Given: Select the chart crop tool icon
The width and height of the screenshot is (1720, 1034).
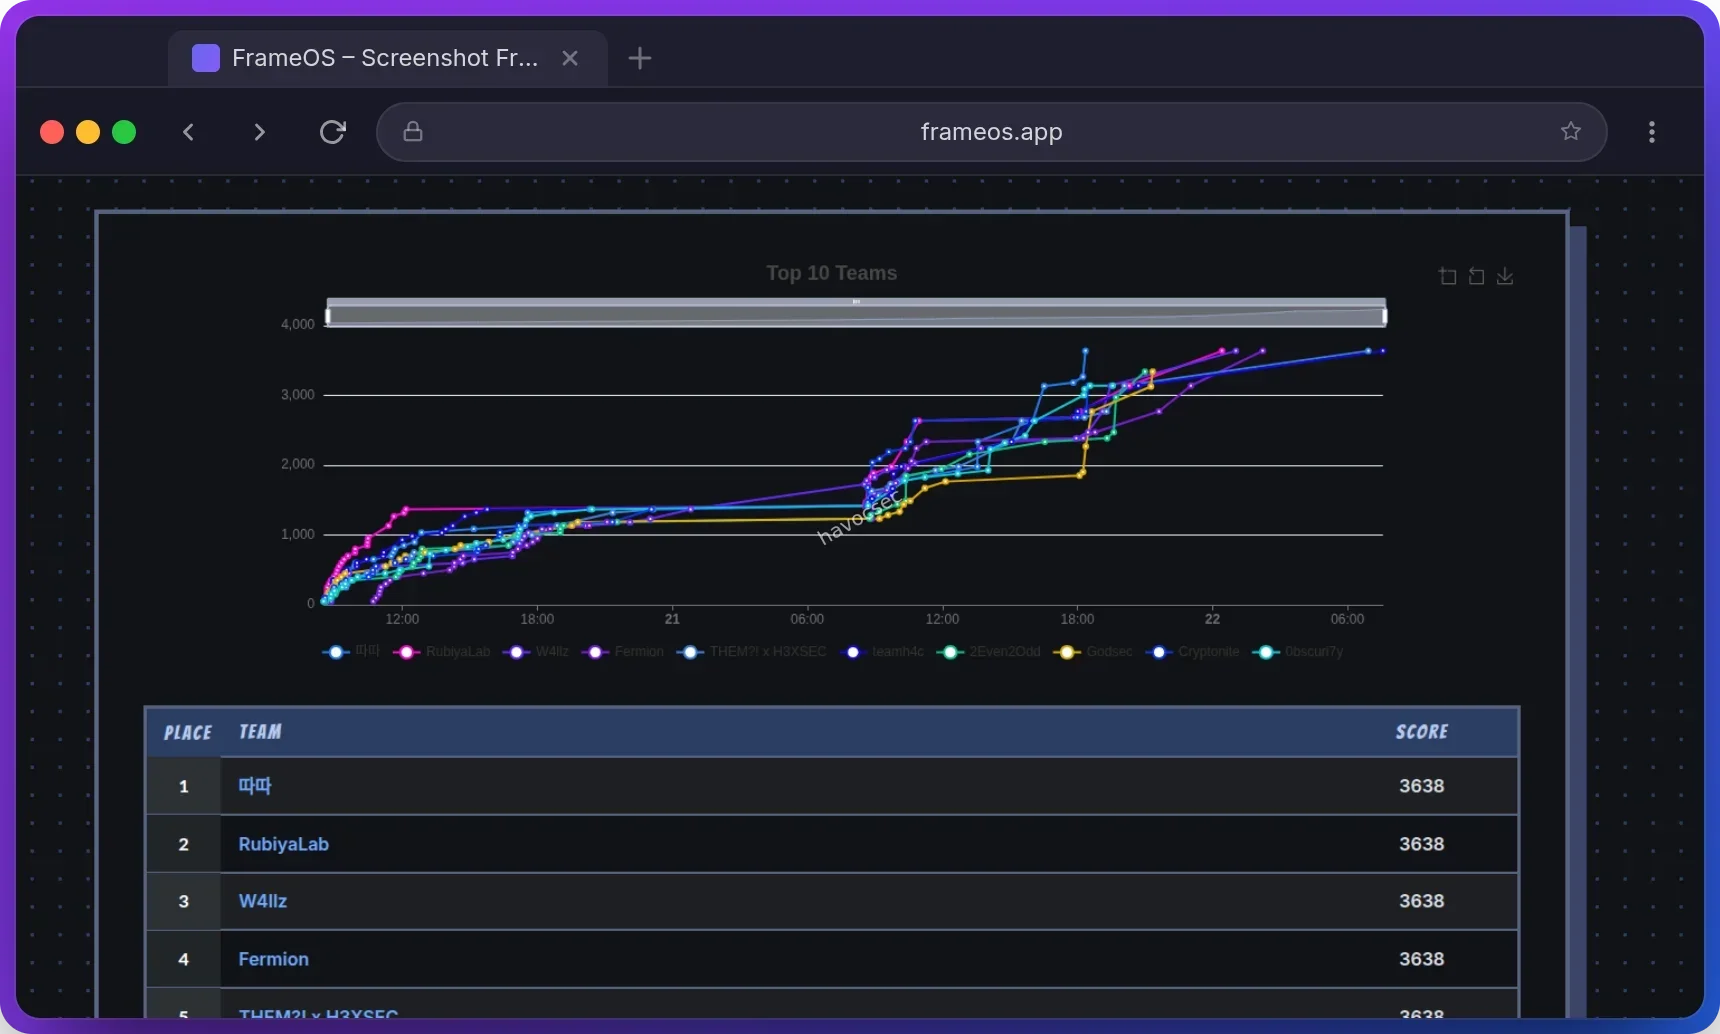Looking at the screenshot, I should (x=1447, y=276).
